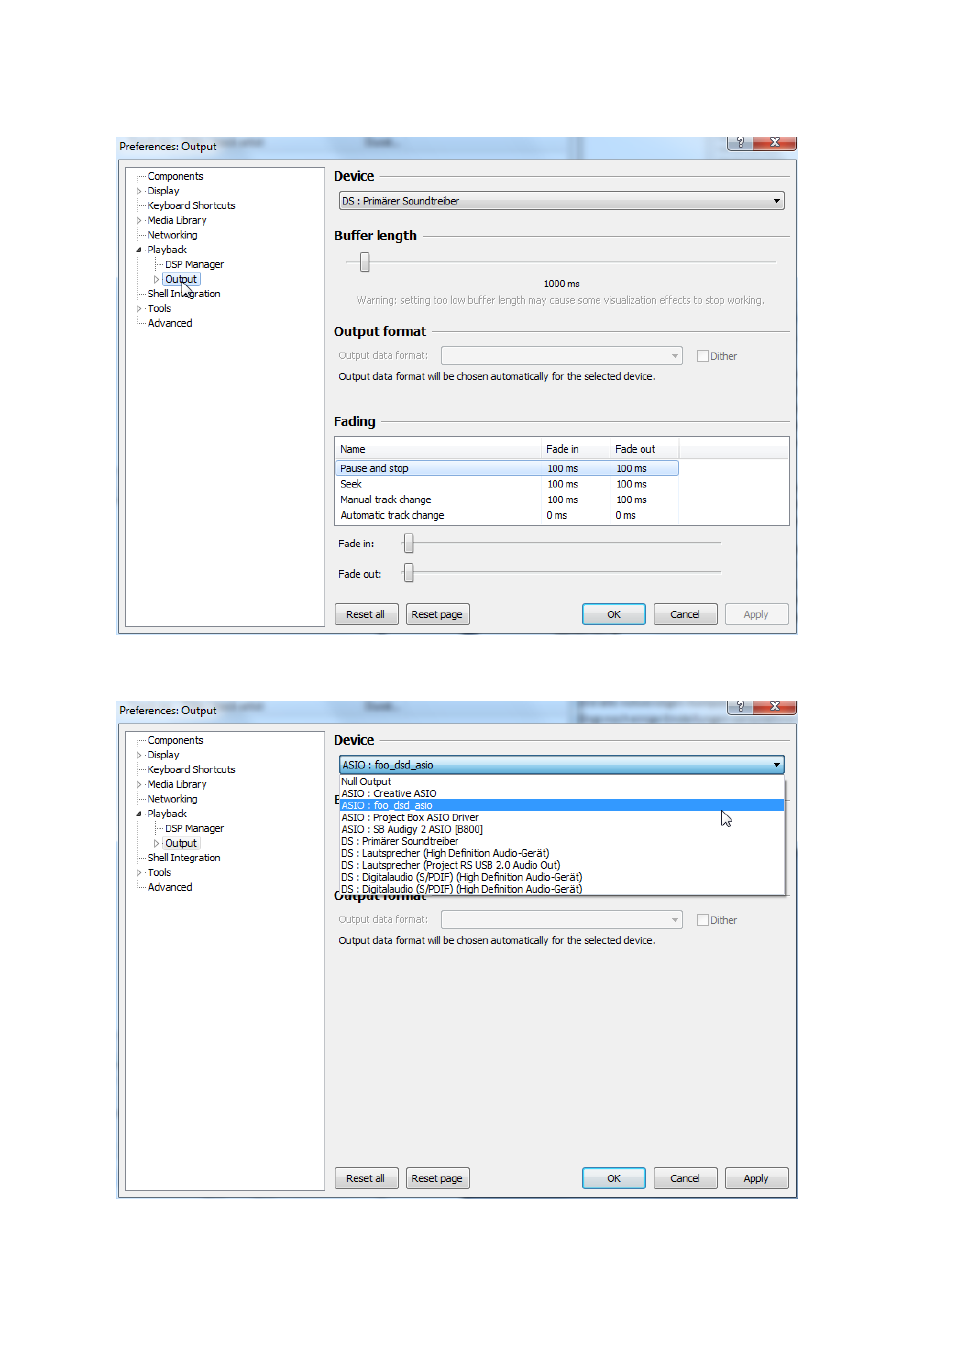Viewport: 955px width, 1350px height.
Task: Choose DS : Lautsprecher (High Definition Audio-Gerät)
Action: click(562, 854)
